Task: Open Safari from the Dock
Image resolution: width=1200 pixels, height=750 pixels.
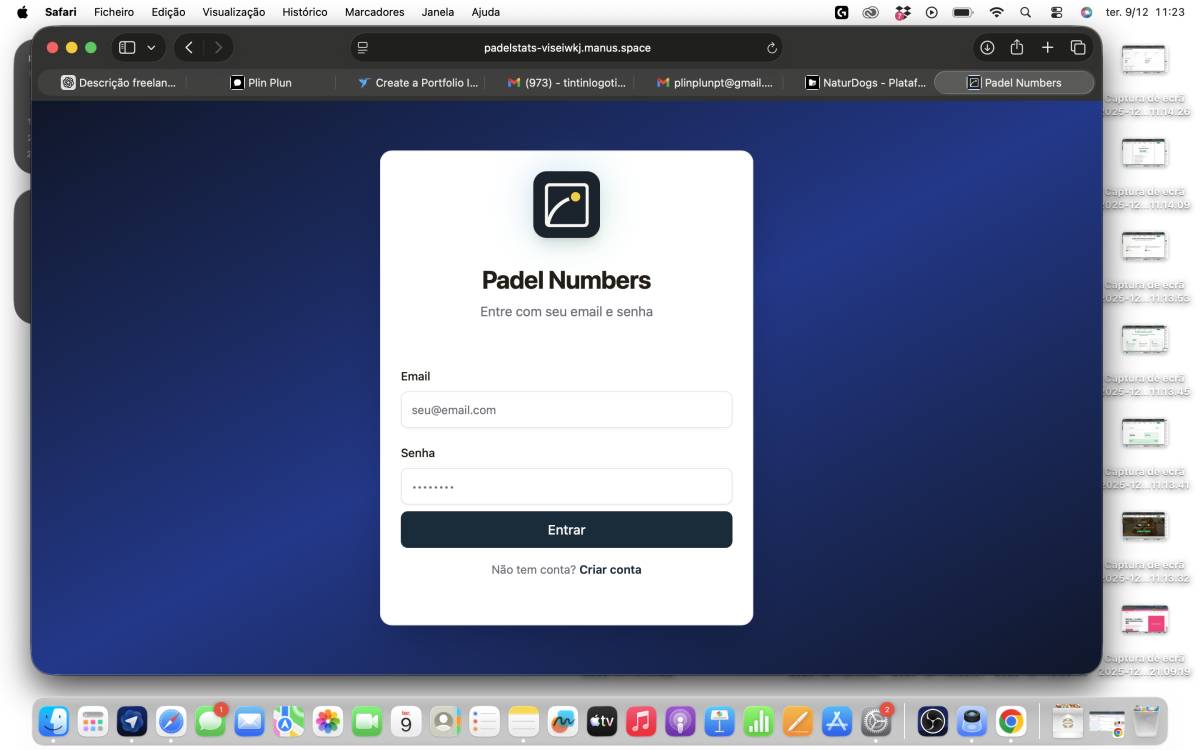Action: tap(171, 721)
